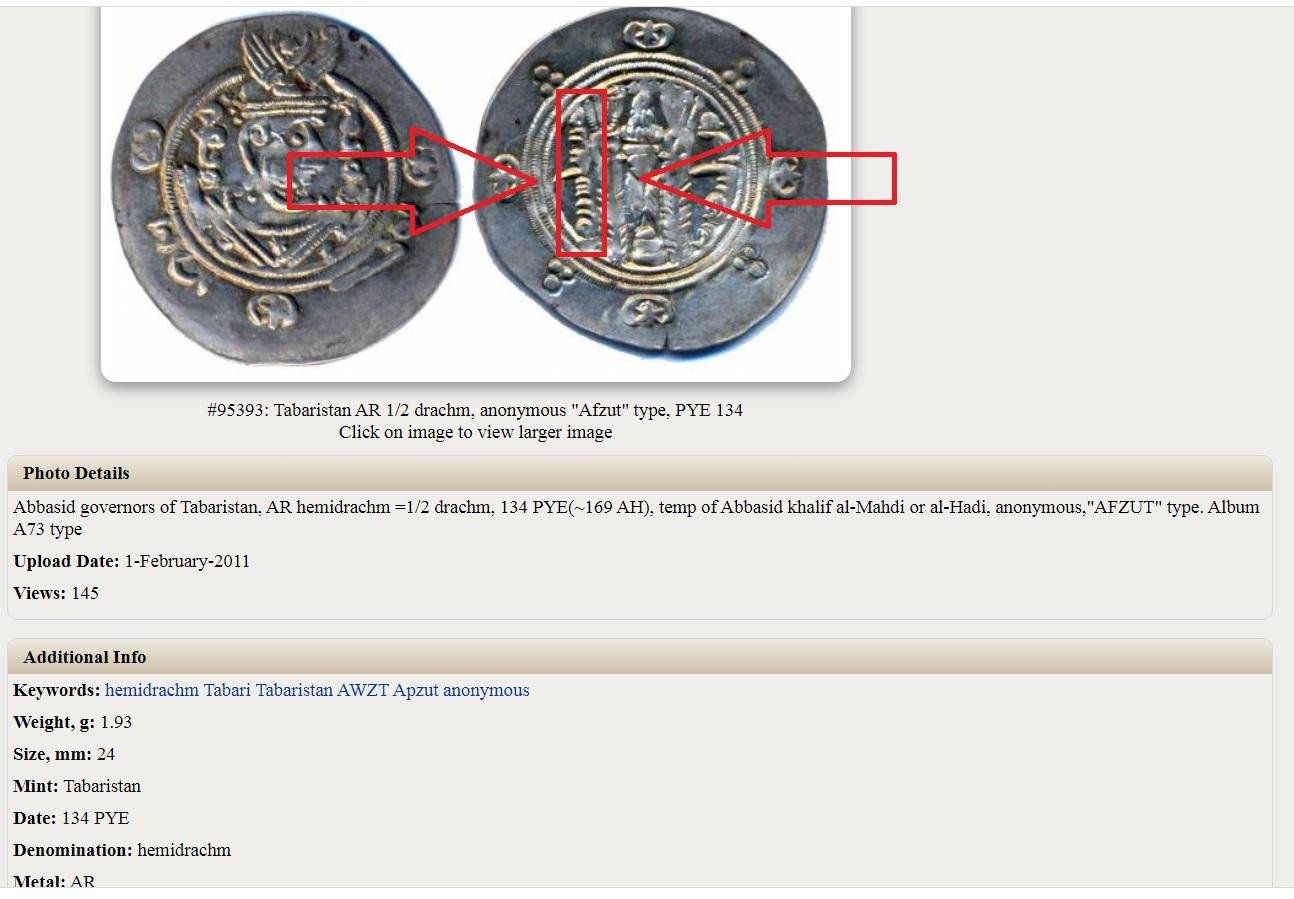The width and height of the screenshot is (1294, 899).
Task: Open the anonymous keyword link
Action: coord(486,690)
